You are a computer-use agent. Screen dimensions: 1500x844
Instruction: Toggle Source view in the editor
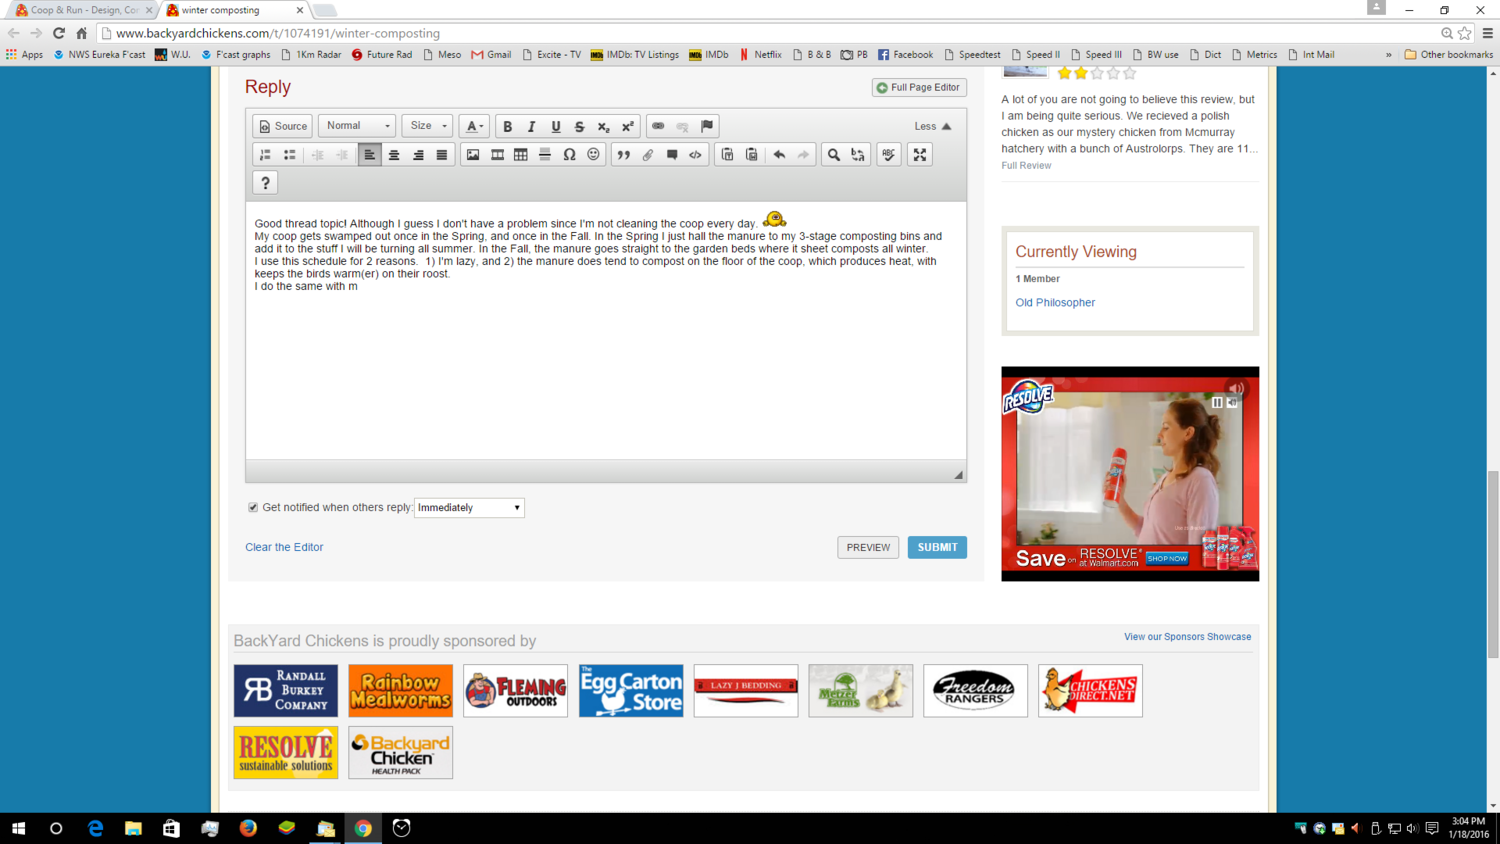pyautogui.click(x=283, y=127)
